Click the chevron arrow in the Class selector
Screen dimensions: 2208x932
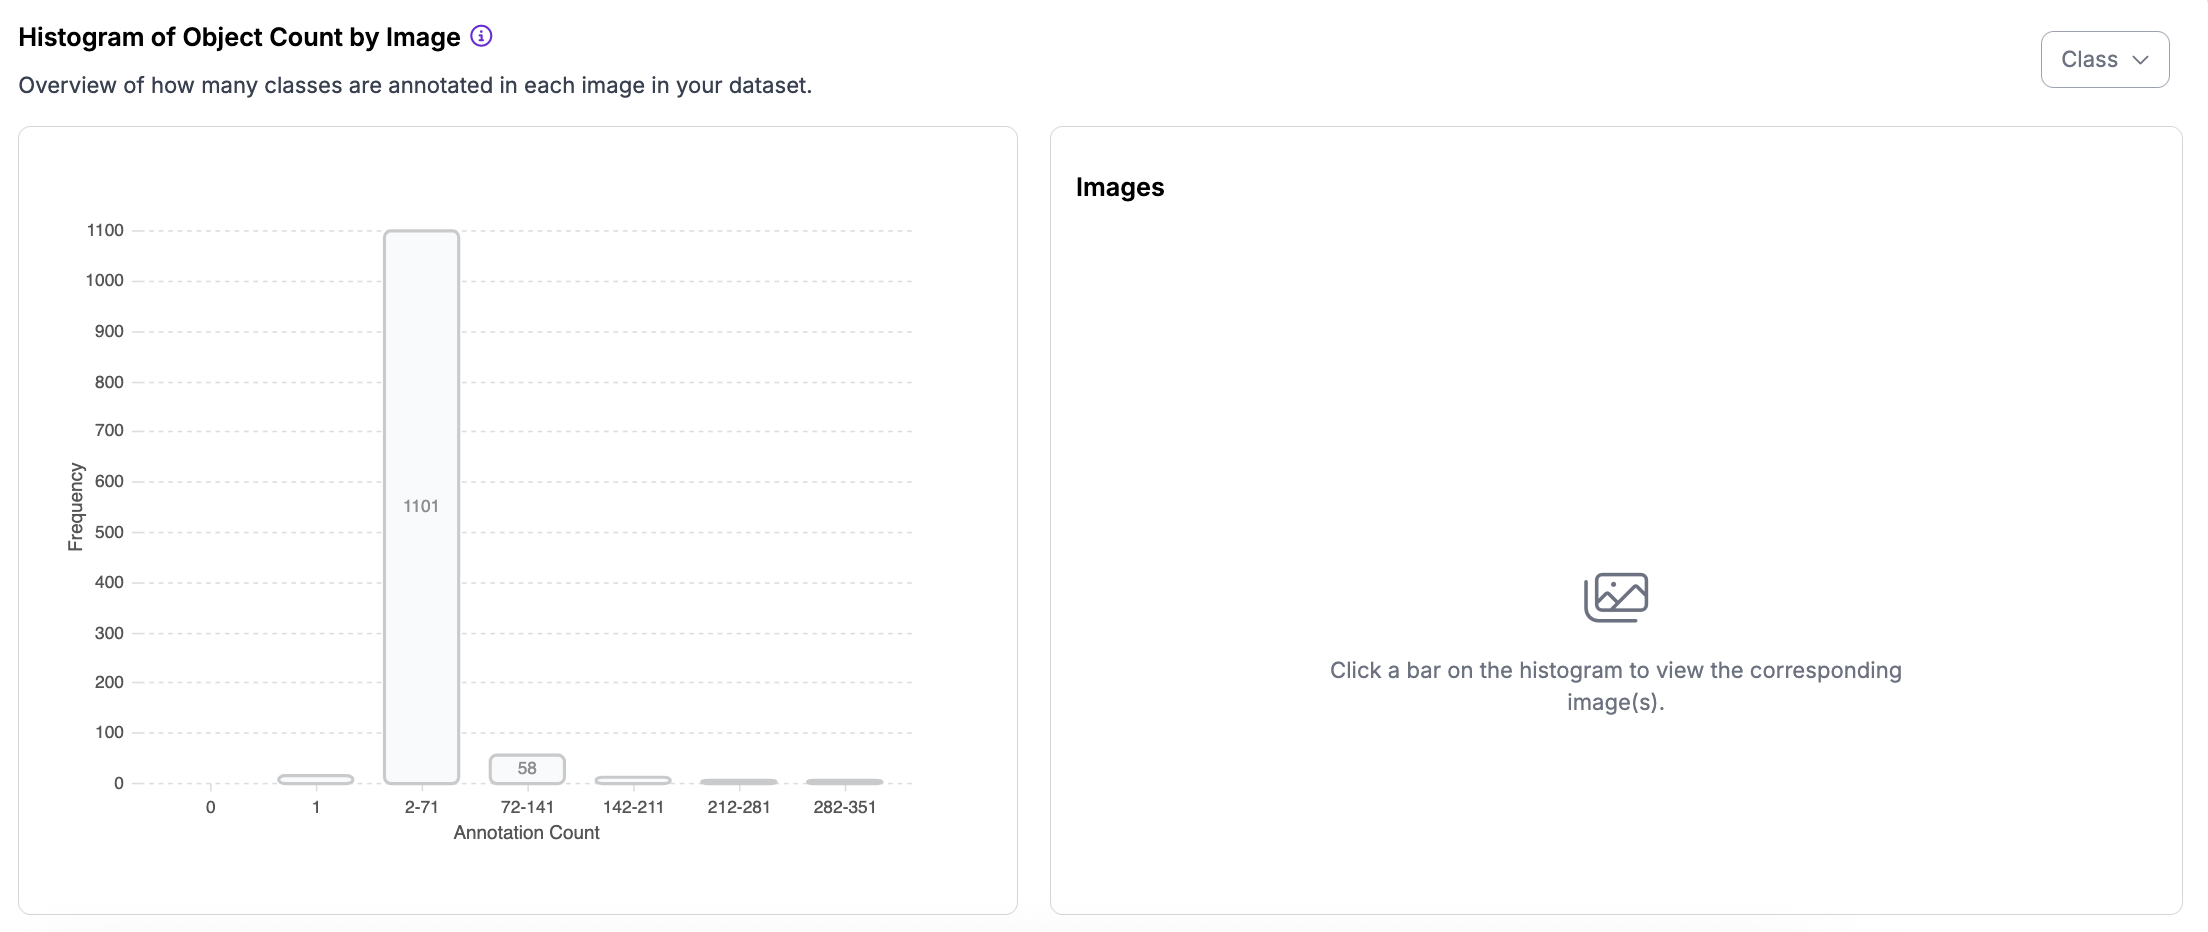[x=2140, y=60]
